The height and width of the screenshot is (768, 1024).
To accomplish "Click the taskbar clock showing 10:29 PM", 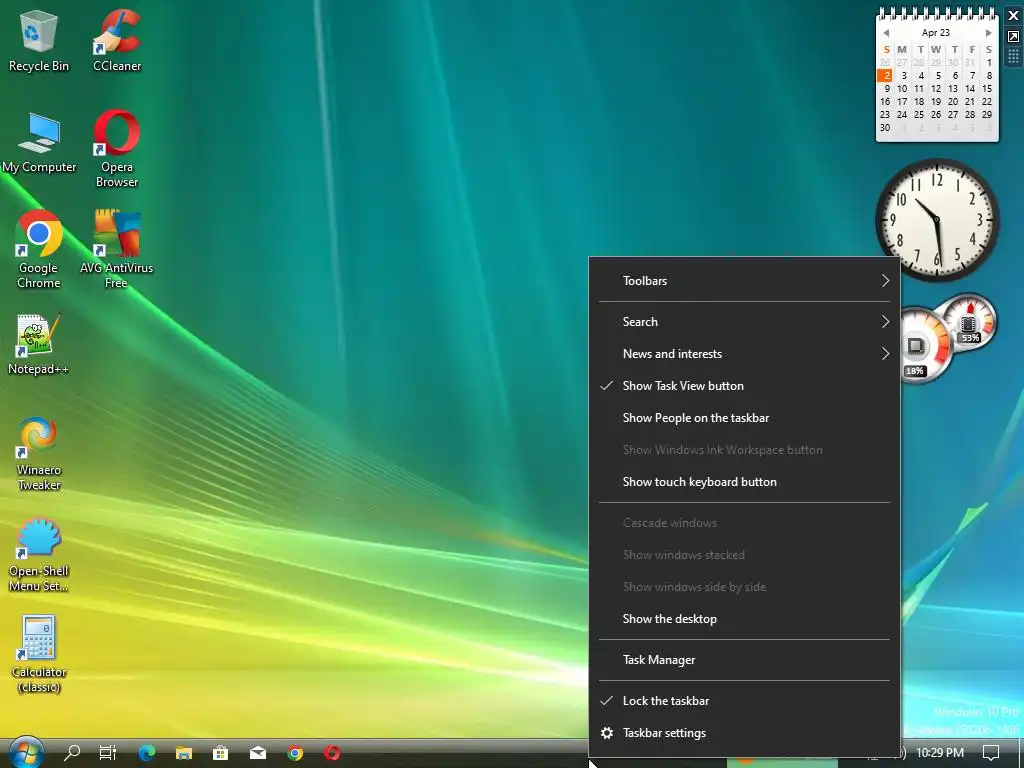I will pos(940,753).
